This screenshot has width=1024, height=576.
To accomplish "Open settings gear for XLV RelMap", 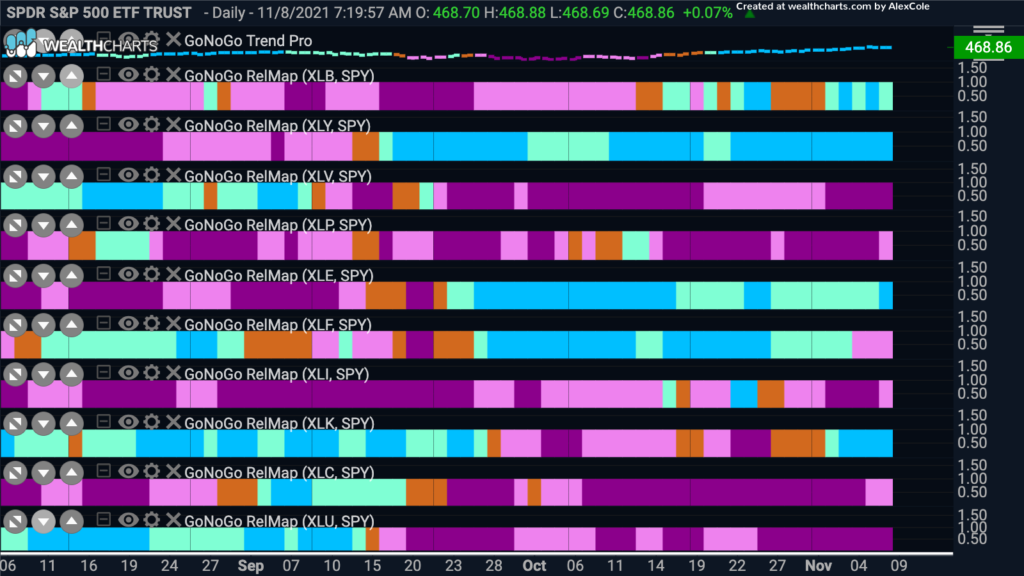I will click(x=151, y=175).
